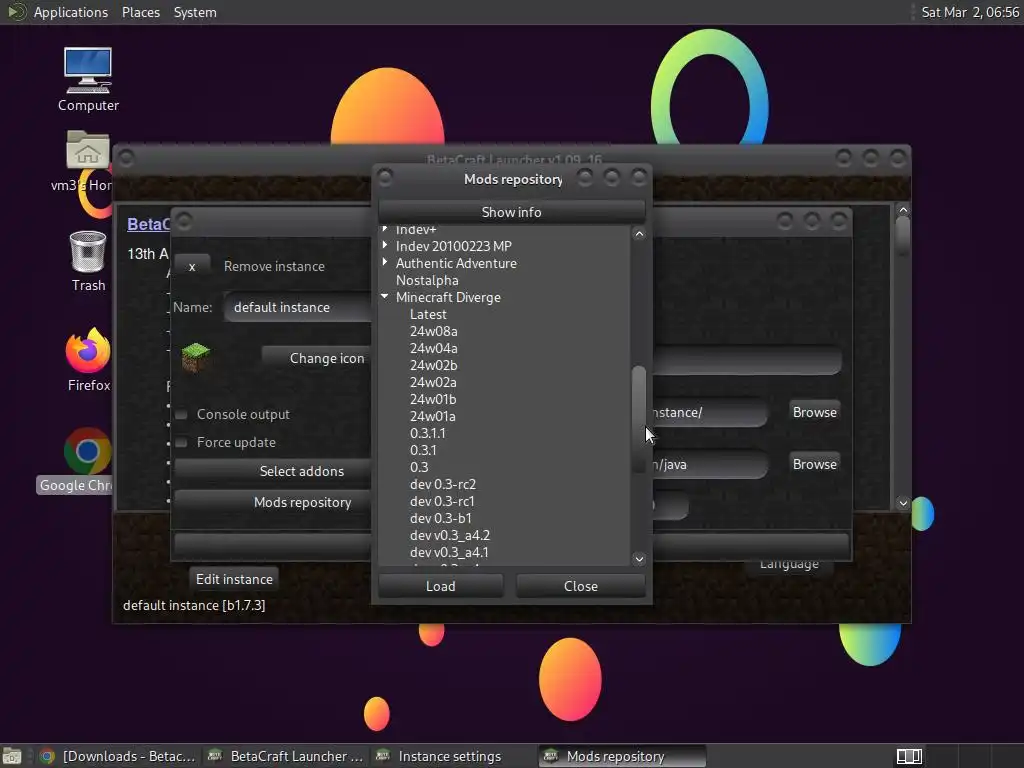Click the Close button in Mods repository
This screenshot has height=768, width=1024.
(x=581, y=586)
